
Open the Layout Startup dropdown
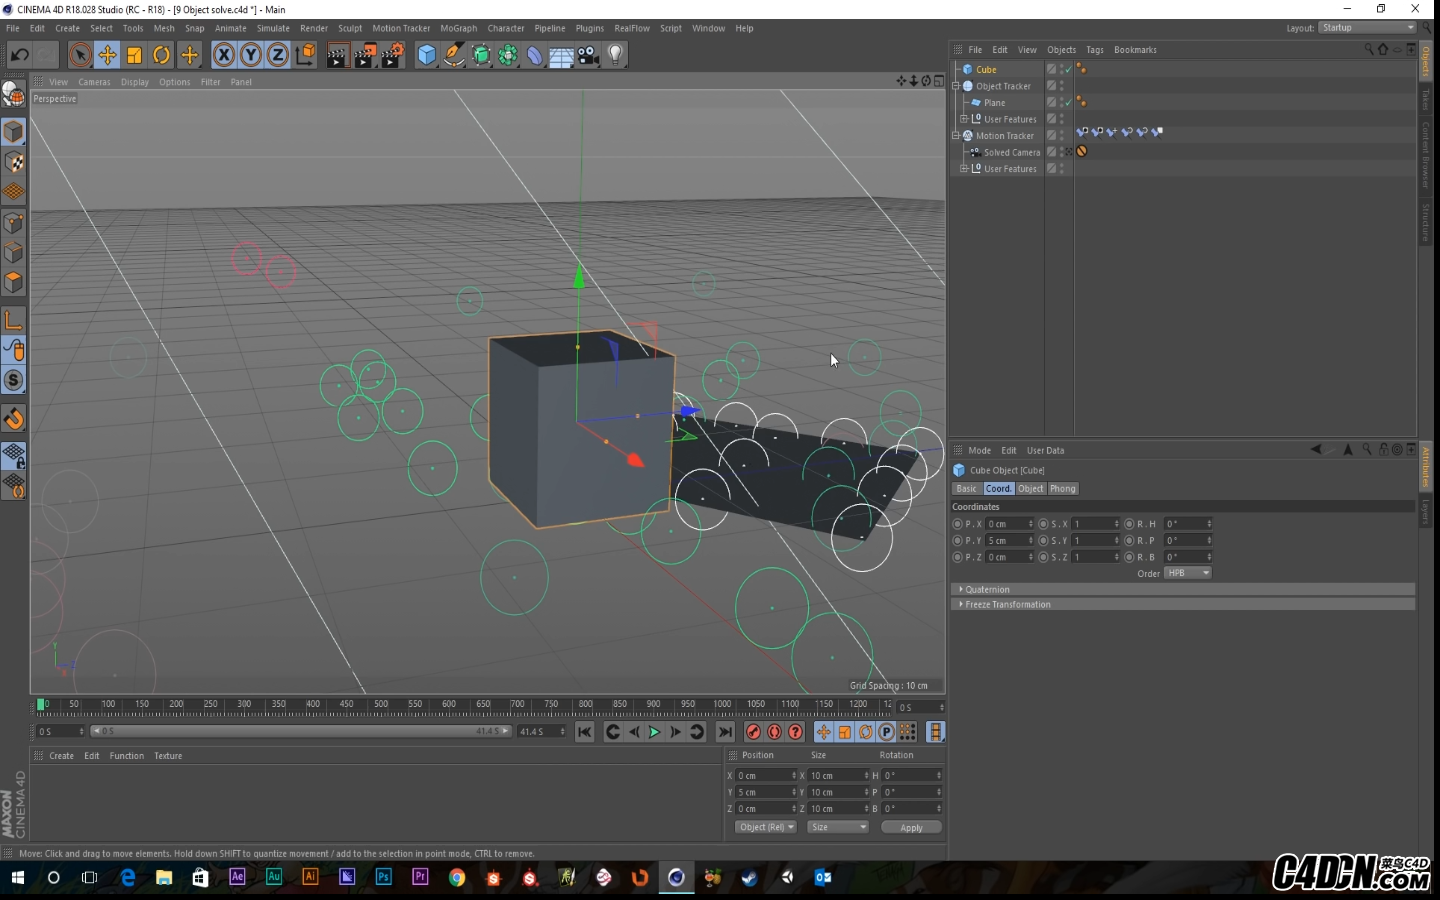click(1368, 28)
